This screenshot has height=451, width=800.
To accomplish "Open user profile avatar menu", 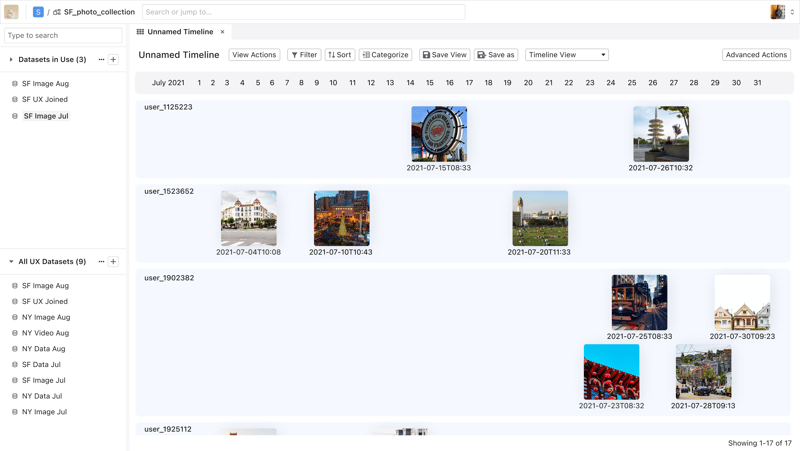I will point(777,12).
